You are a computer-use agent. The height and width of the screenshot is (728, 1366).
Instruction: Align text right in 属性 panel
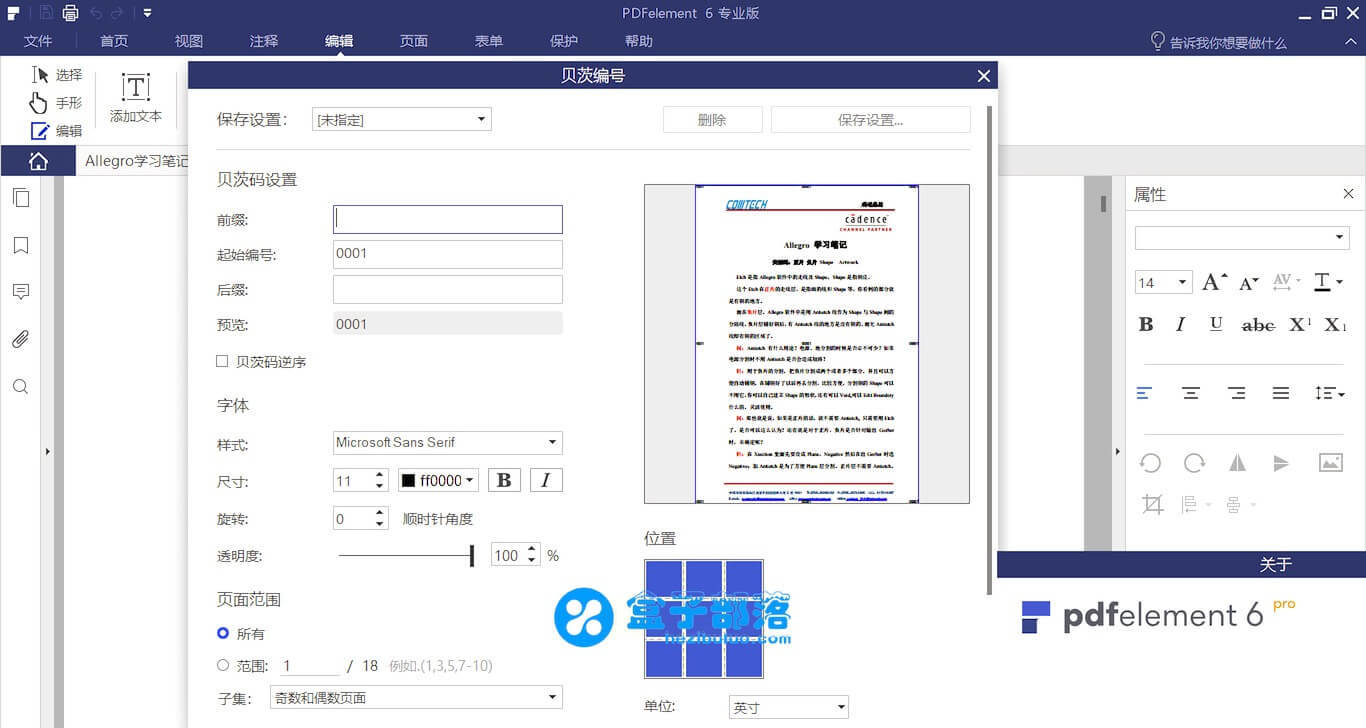pyautogui.click(x=1237, y=394)
